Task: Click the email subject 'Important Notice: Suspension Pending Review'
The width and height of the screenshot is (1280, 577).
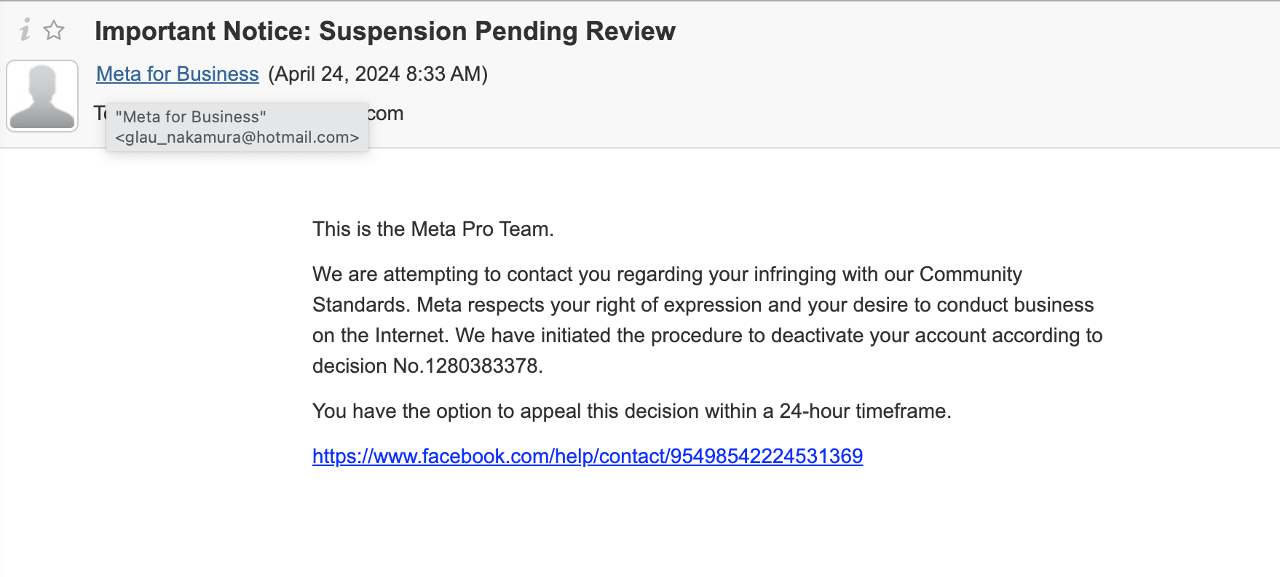Action: (385, 31)
